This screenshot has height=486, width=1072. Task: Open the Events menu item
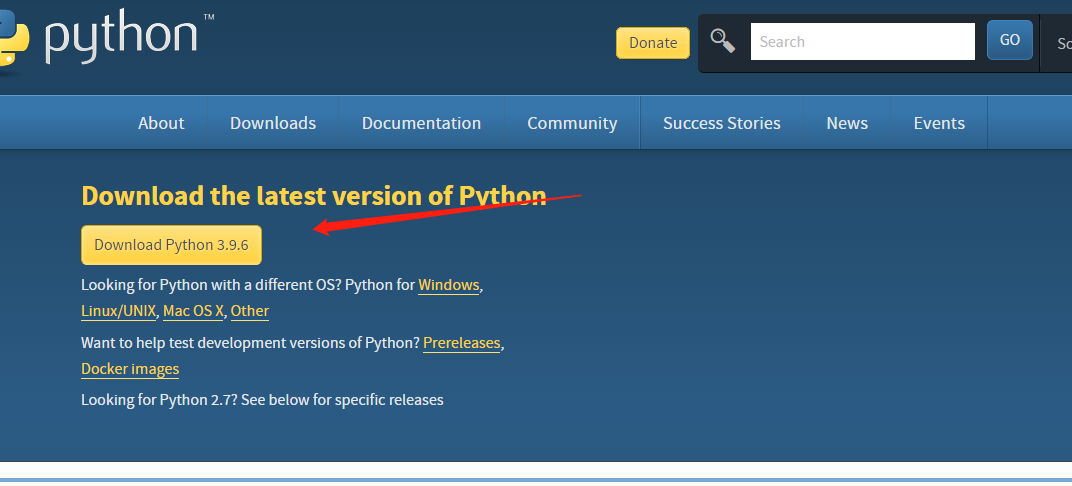pyautogui.click(x=939, y=123)
